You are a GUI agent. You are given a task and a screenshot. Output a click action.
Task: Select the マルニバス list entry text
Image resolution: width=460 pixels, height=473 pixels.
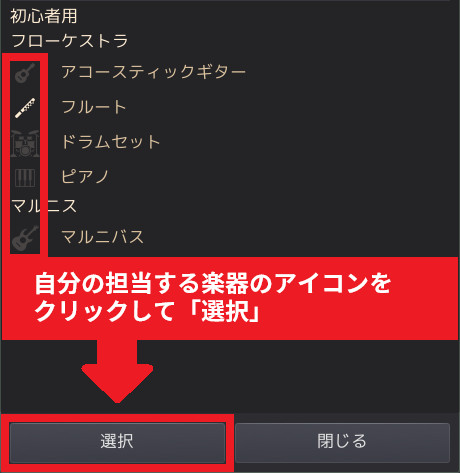click(x=103, y=237)
